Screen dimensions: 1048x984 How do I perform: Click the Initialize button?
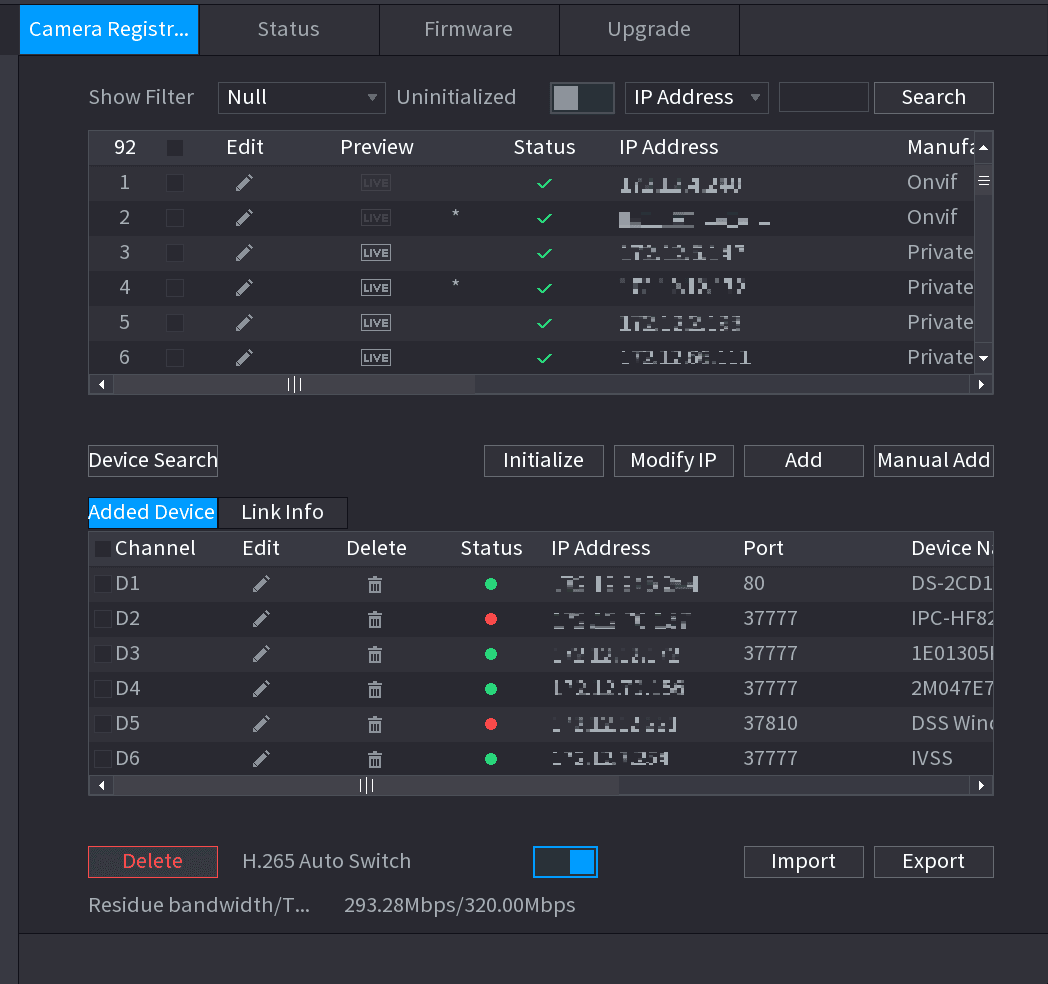[543, 461]
